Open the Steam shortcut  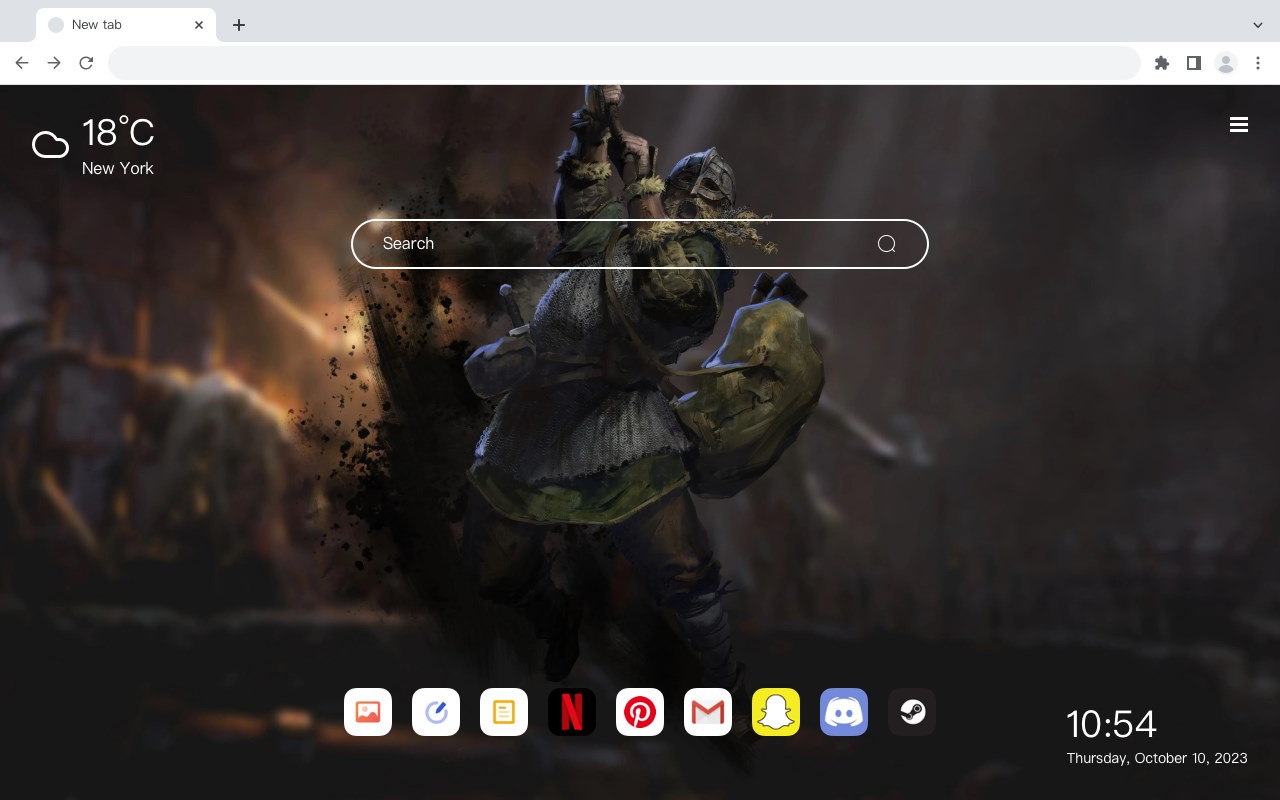tap(912, 712)
